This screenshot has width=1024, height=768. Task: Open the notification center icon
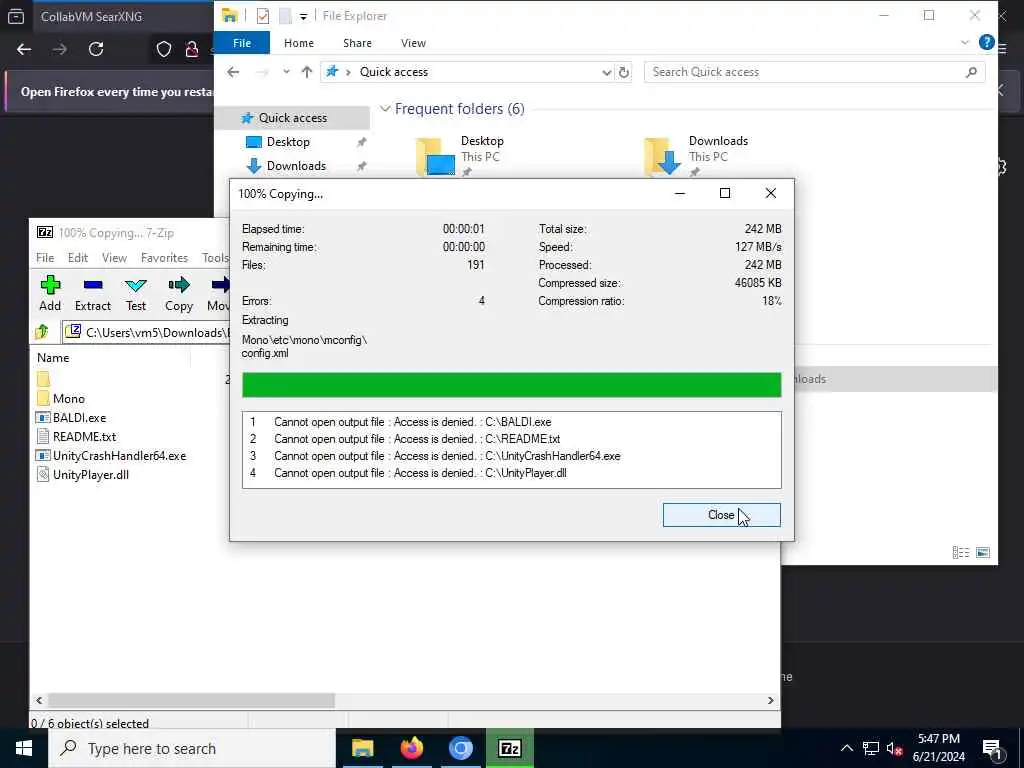(993, 748)
